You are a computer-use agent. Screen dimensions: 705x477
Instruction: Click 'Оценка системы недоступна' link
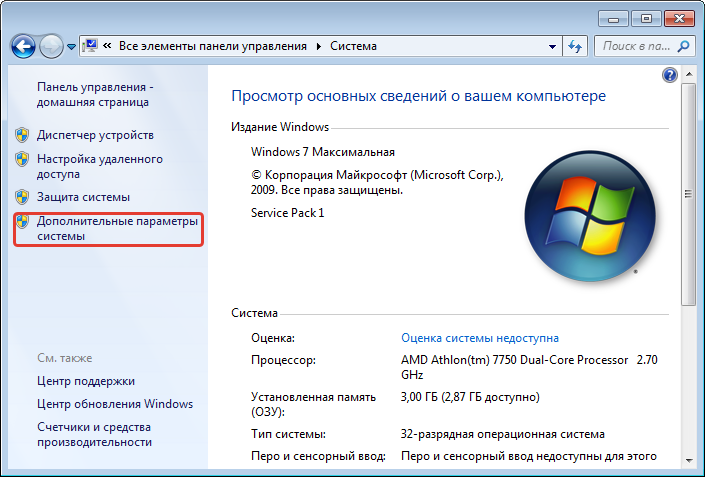pos(480,338)
